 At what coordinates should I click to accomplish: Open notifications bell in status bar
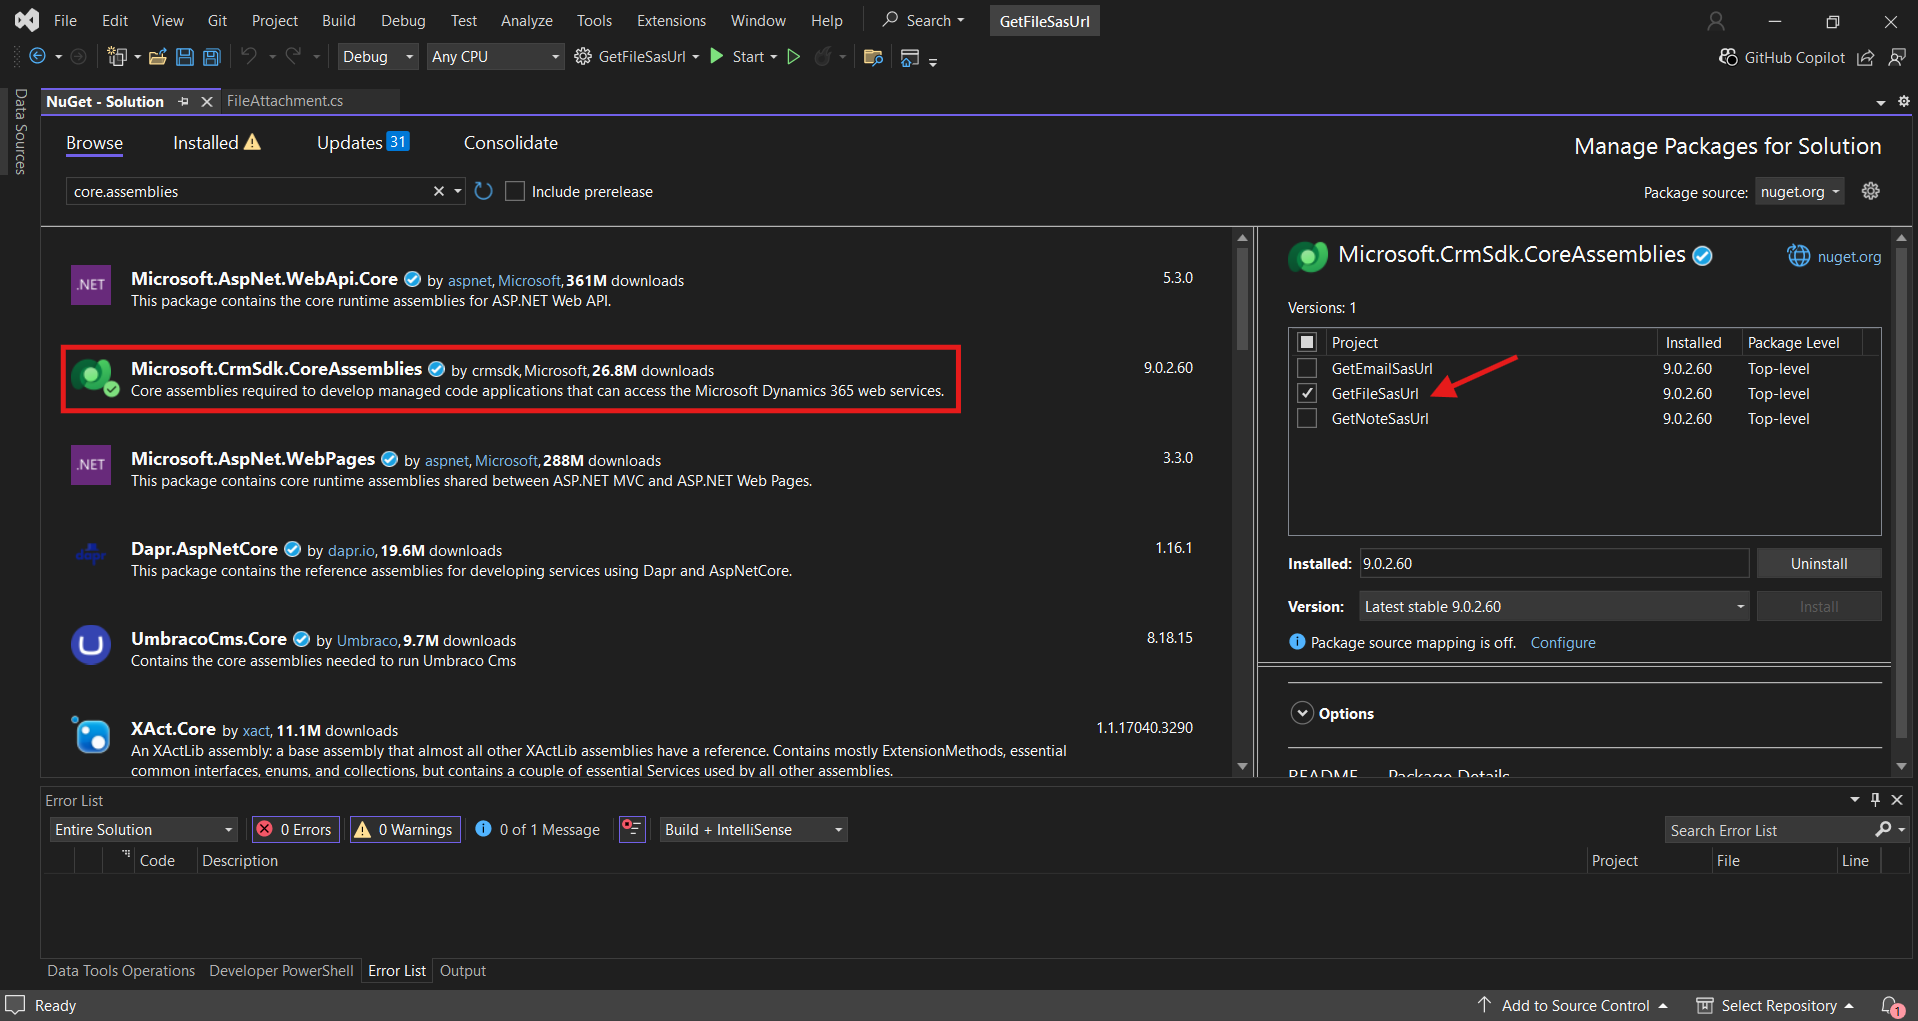(1891, 1005)
